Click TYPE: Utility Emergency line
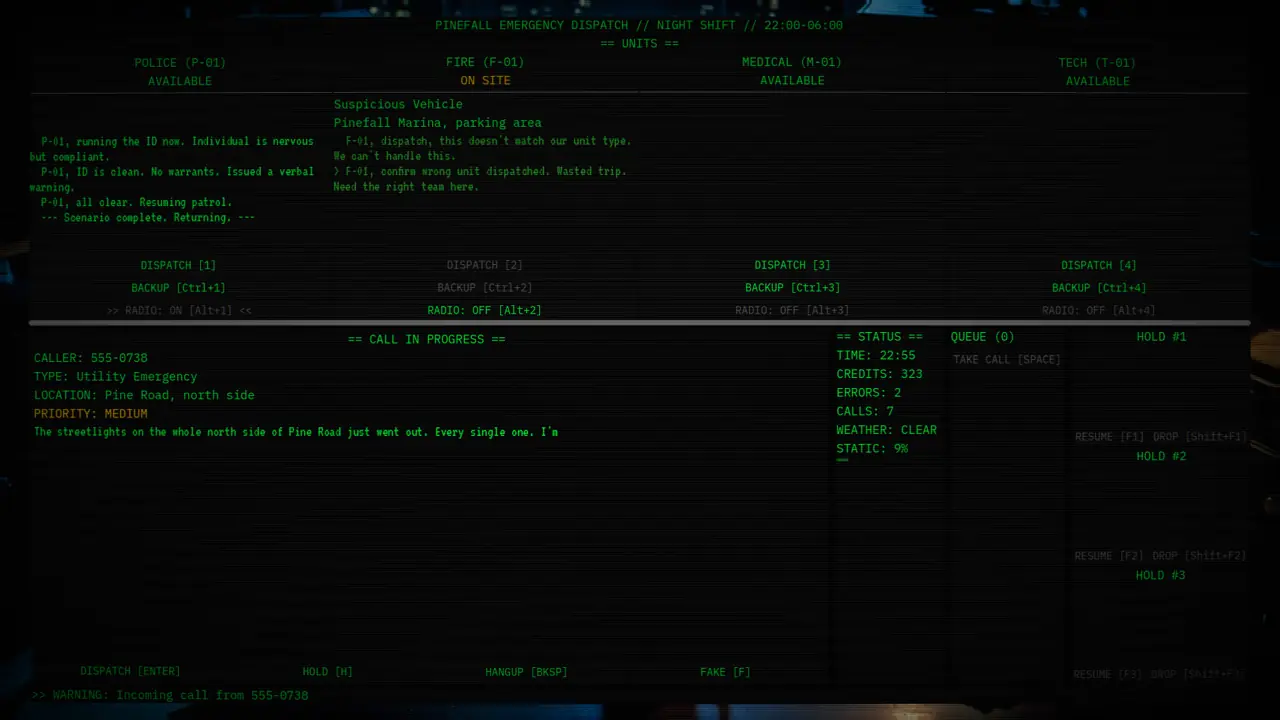1280x720 pixels. [x=116, y=377]
